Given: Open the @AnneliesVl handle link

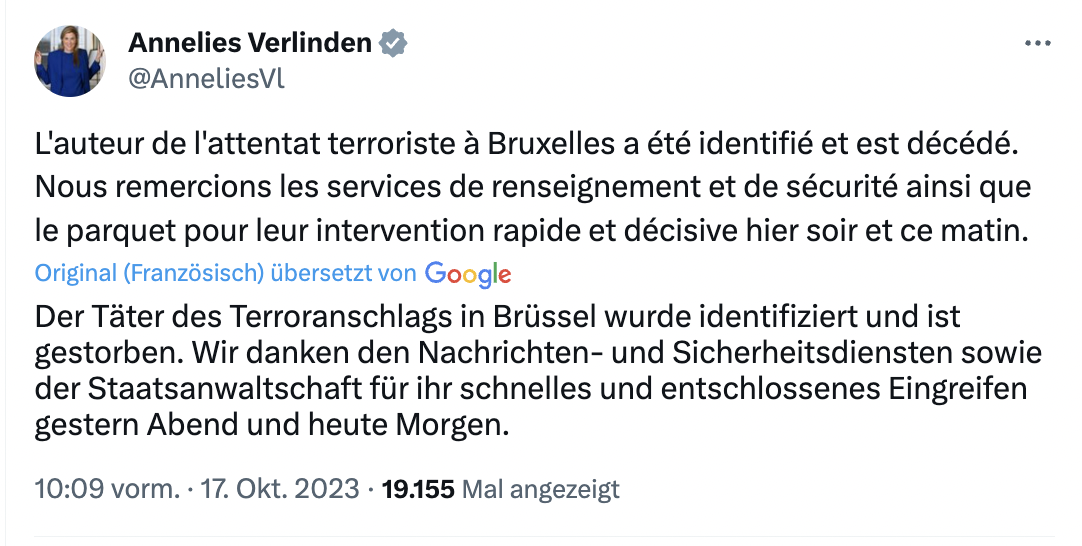Looking at the screenshot, I should click(x=206, y=79).
